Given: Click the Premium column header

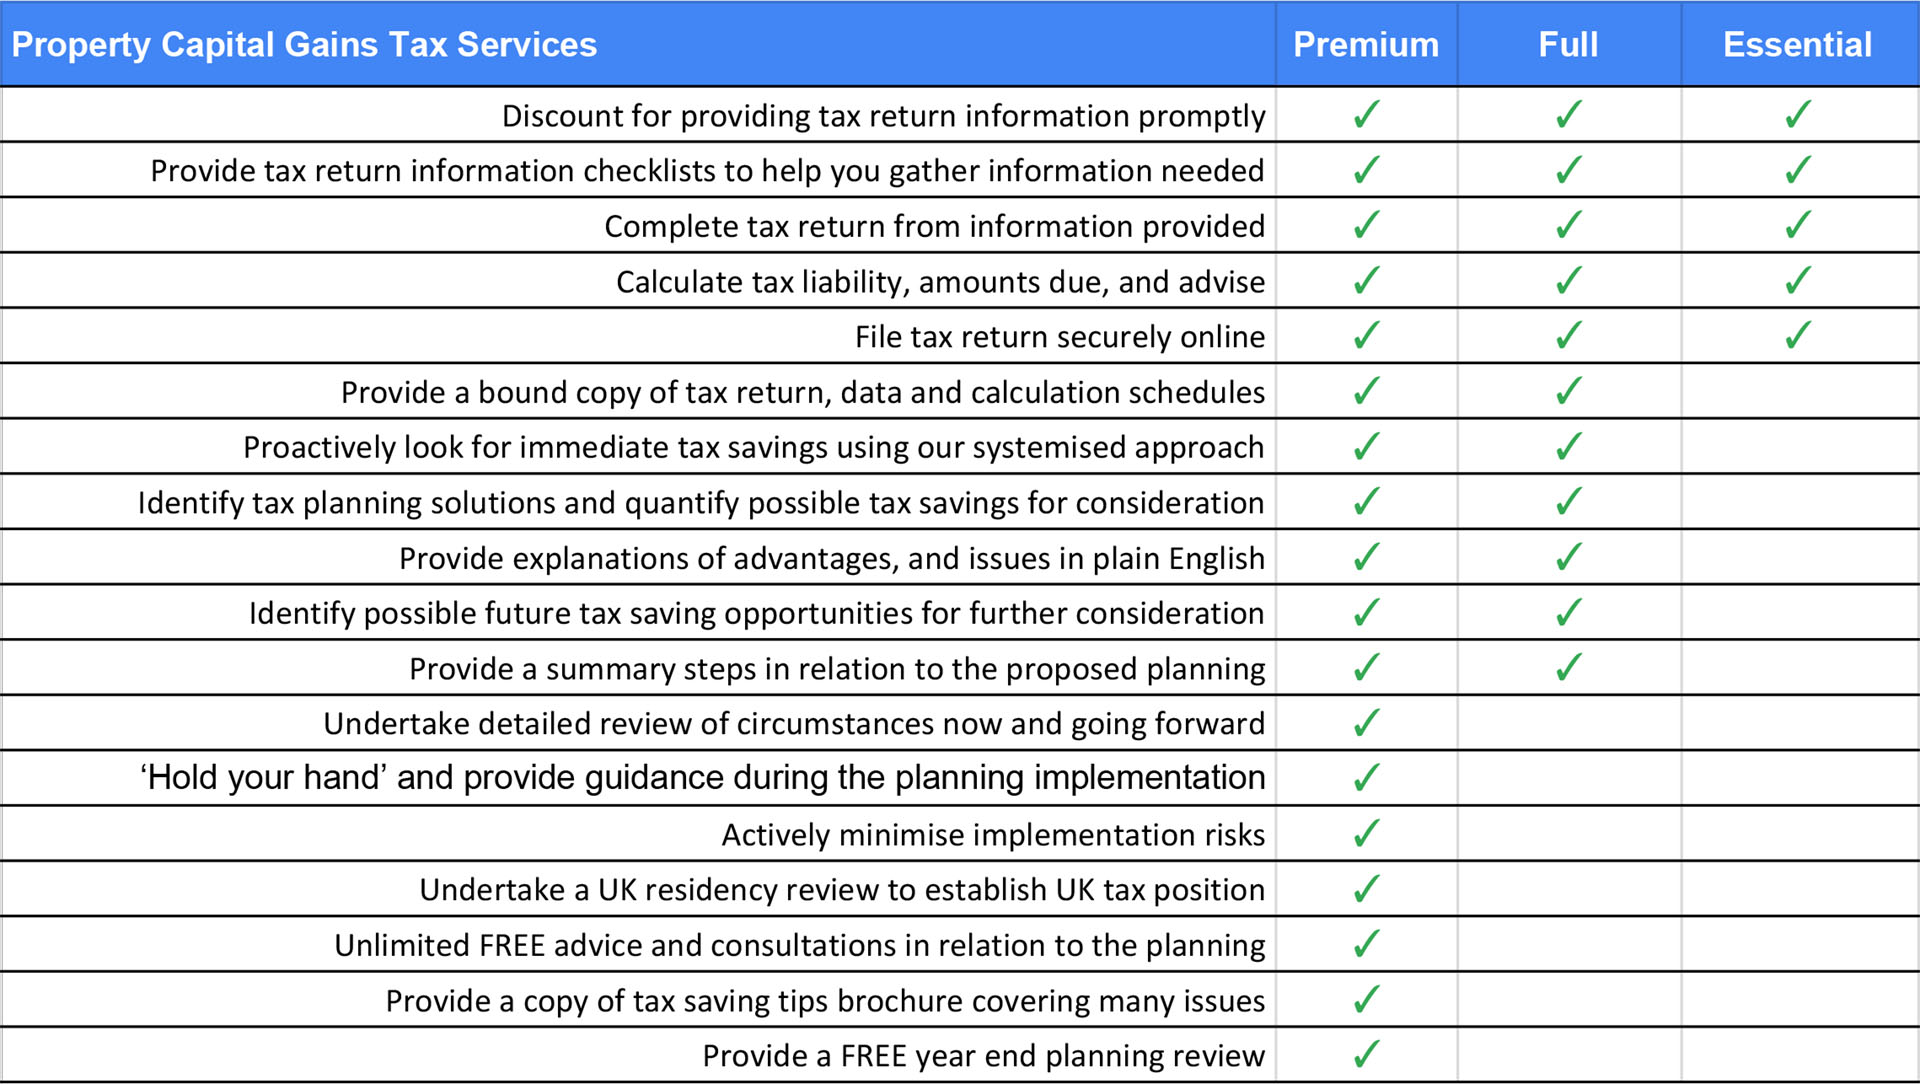Looking at the screenshot, I should tap(1366, 45).
